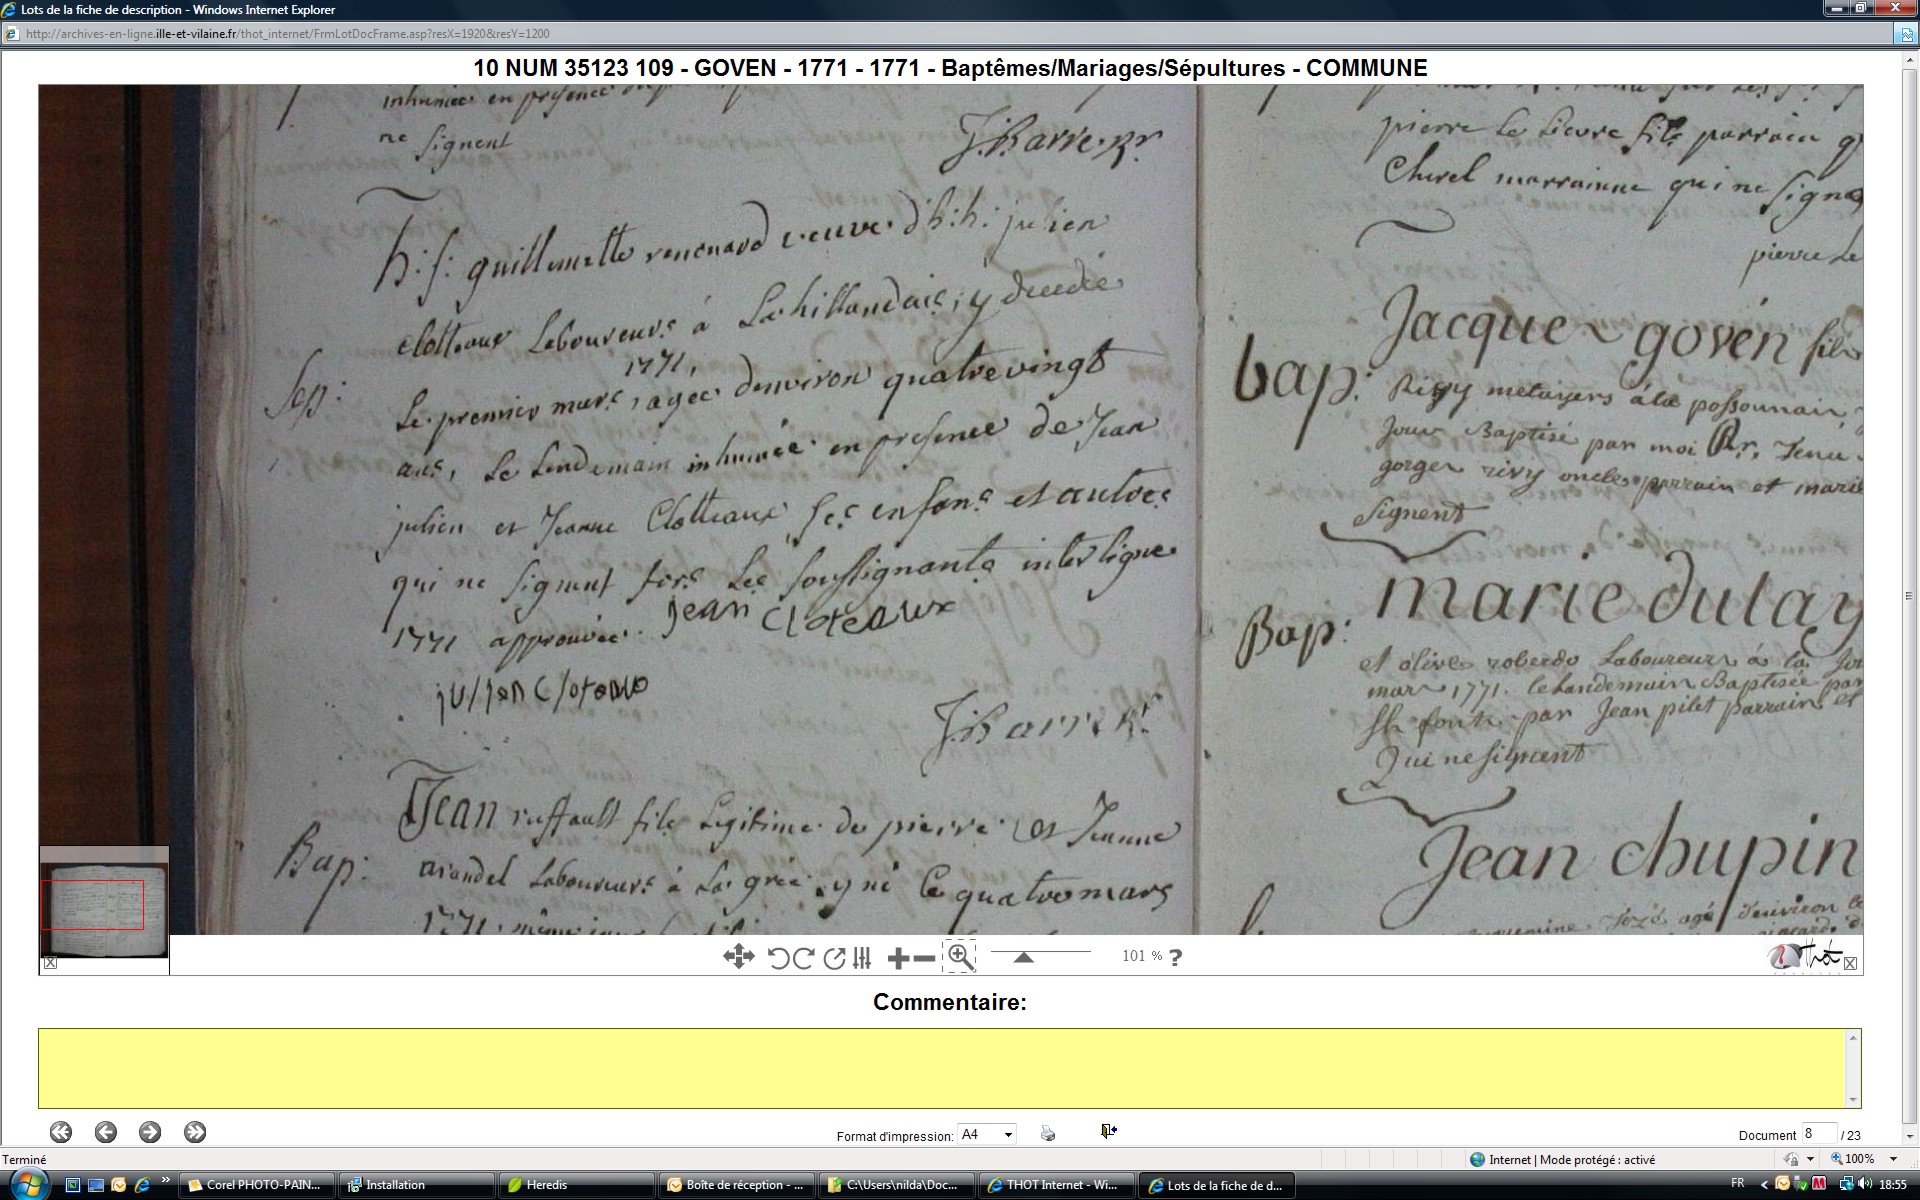Zoom in with the plus icon
Screen dimensions: 1920x1200
898,958
